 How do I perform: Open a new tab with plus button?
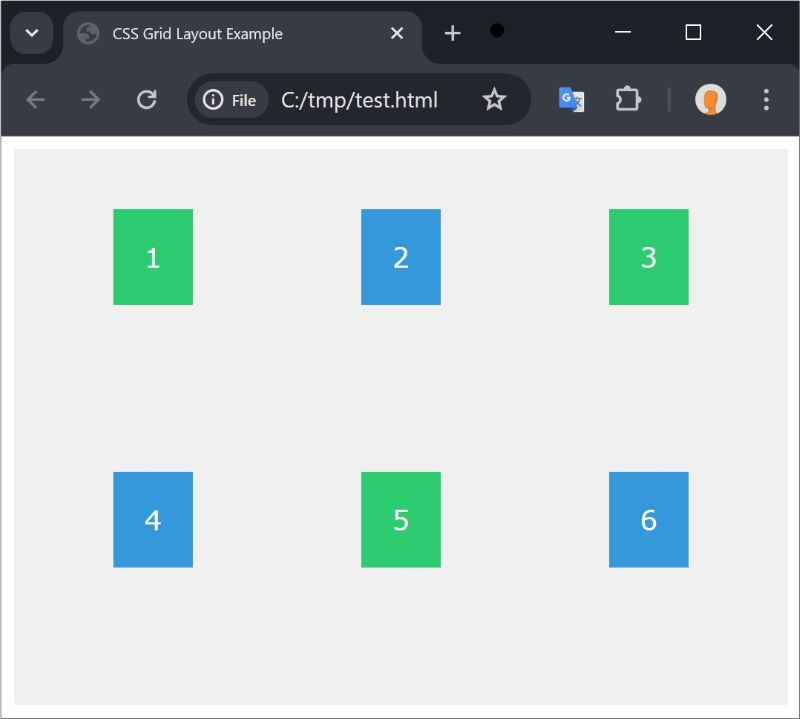[452, 34]
